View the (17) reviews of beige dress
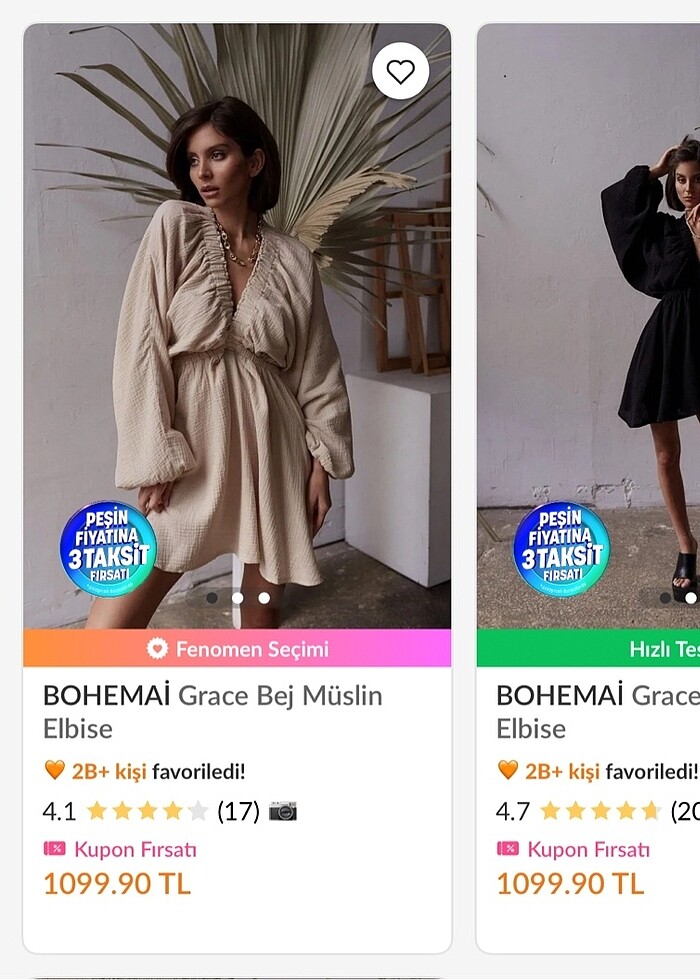Viewport: 700px width, 980px height. [x=238, y=811]
